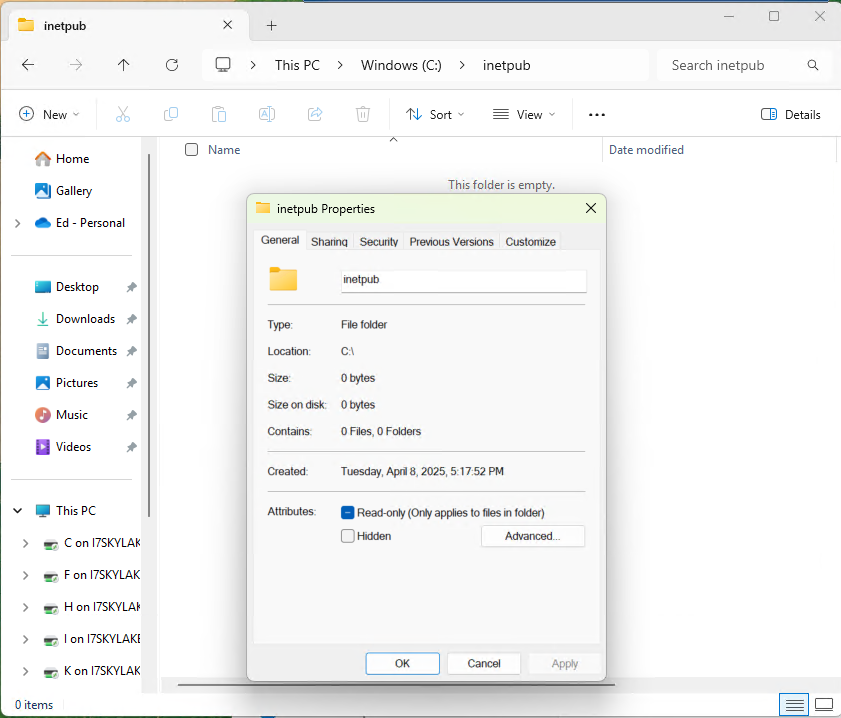This screenshot has width=841, height=718.
Task: Switch to the Previous Versions tab
Action: [x=452, y=241]
